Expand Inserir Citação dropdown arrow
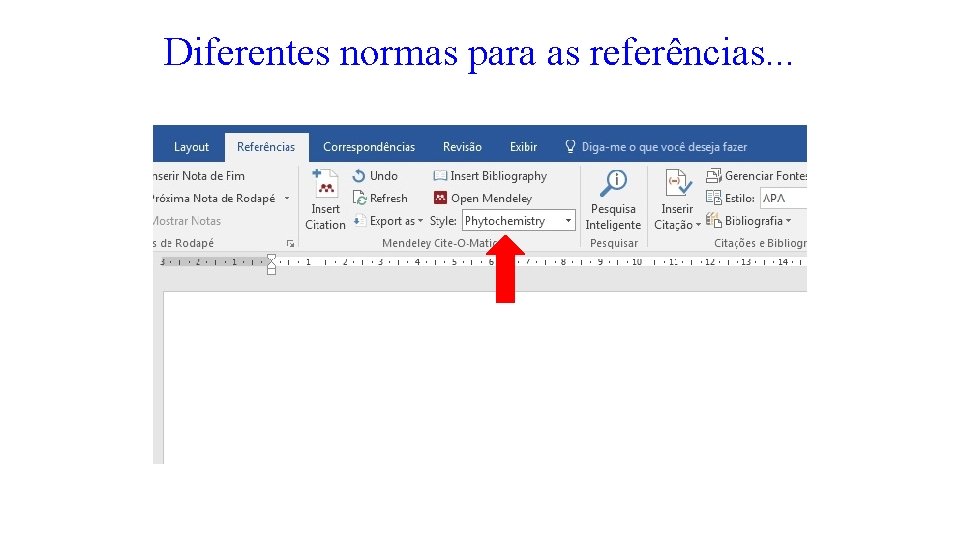The width and height of the screenshot is (960, 540). pos(698,225)
